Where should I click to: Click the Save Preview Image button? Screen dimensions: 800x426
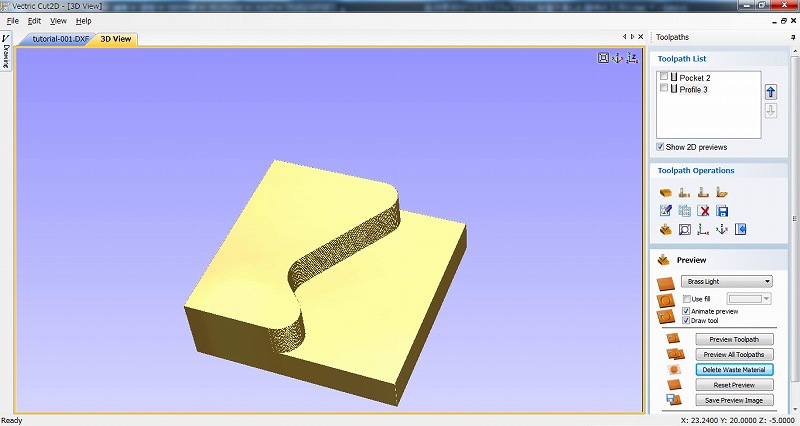pyautogui.click(x=734, y=400)
